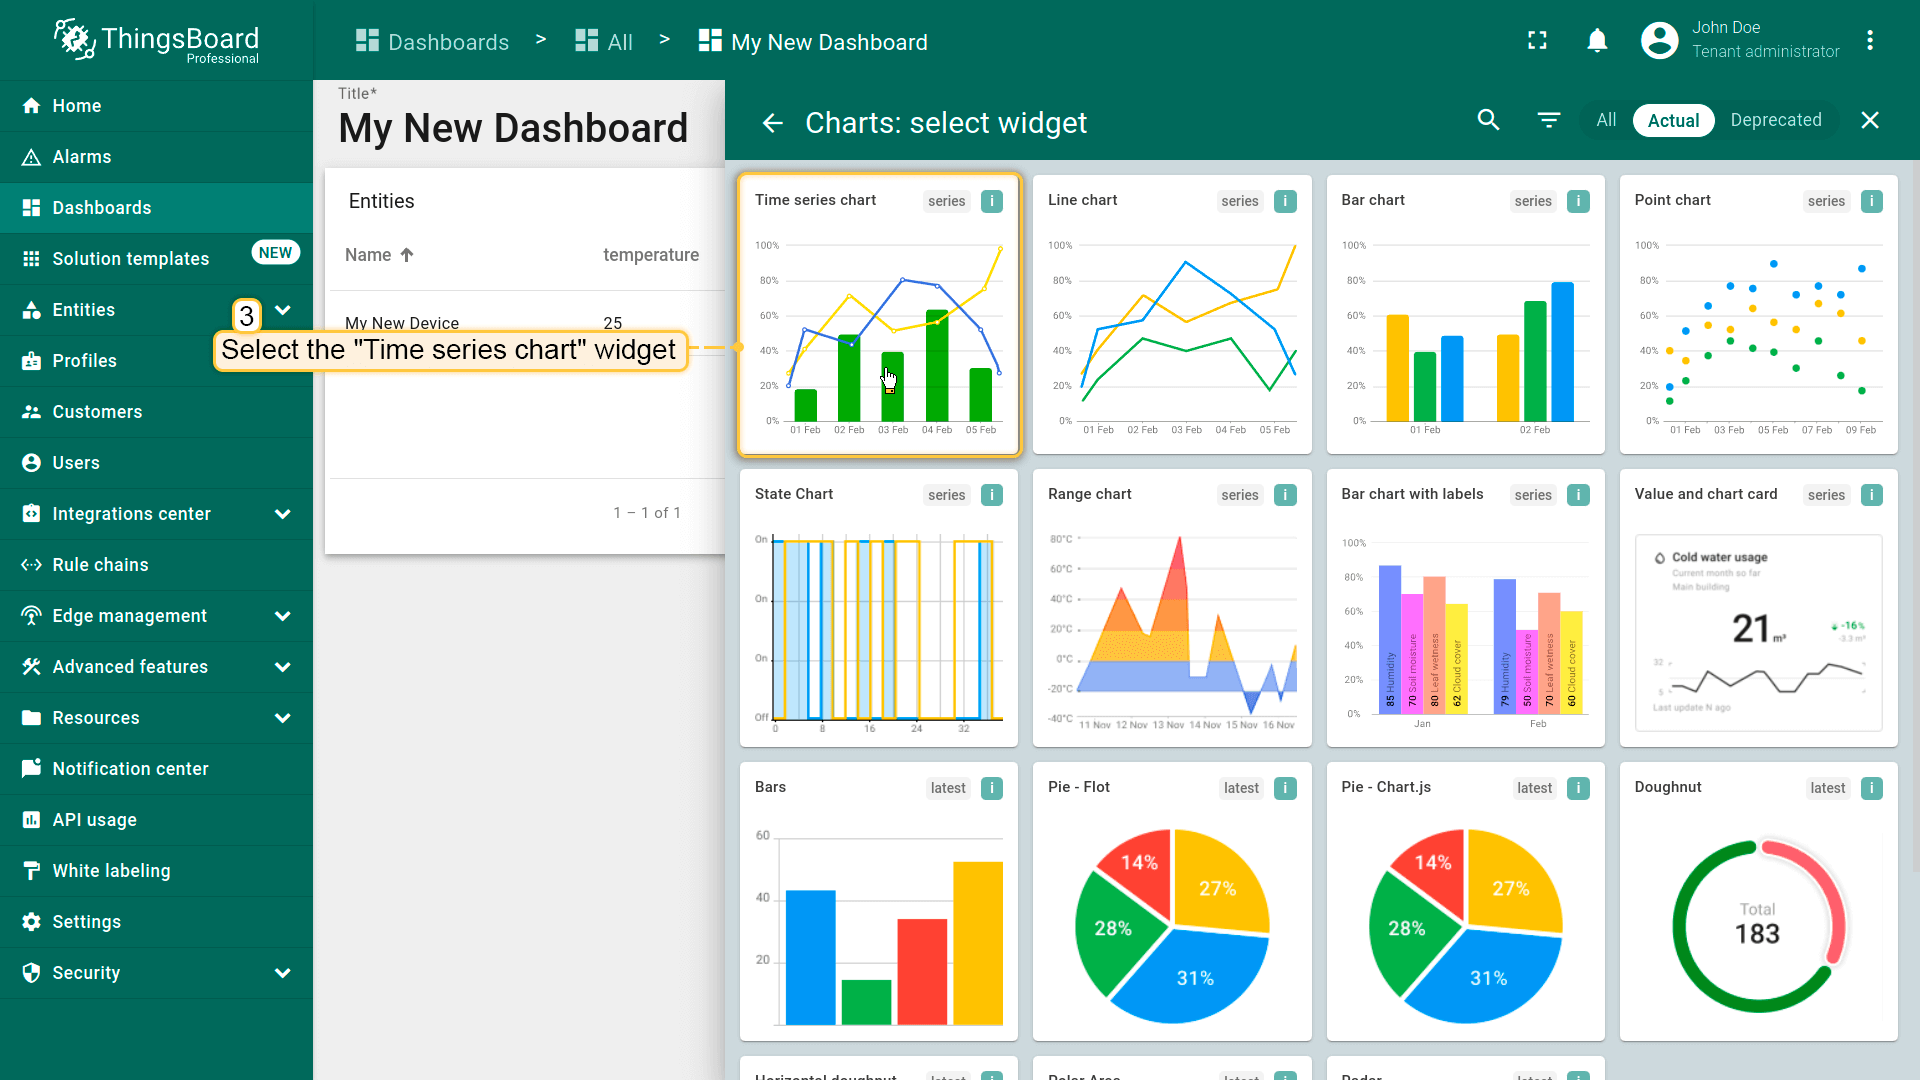Viewport: 1920px width, 1080px height.
Task: Select the Deprecated filter toggle
Action: click(1776, 120)
